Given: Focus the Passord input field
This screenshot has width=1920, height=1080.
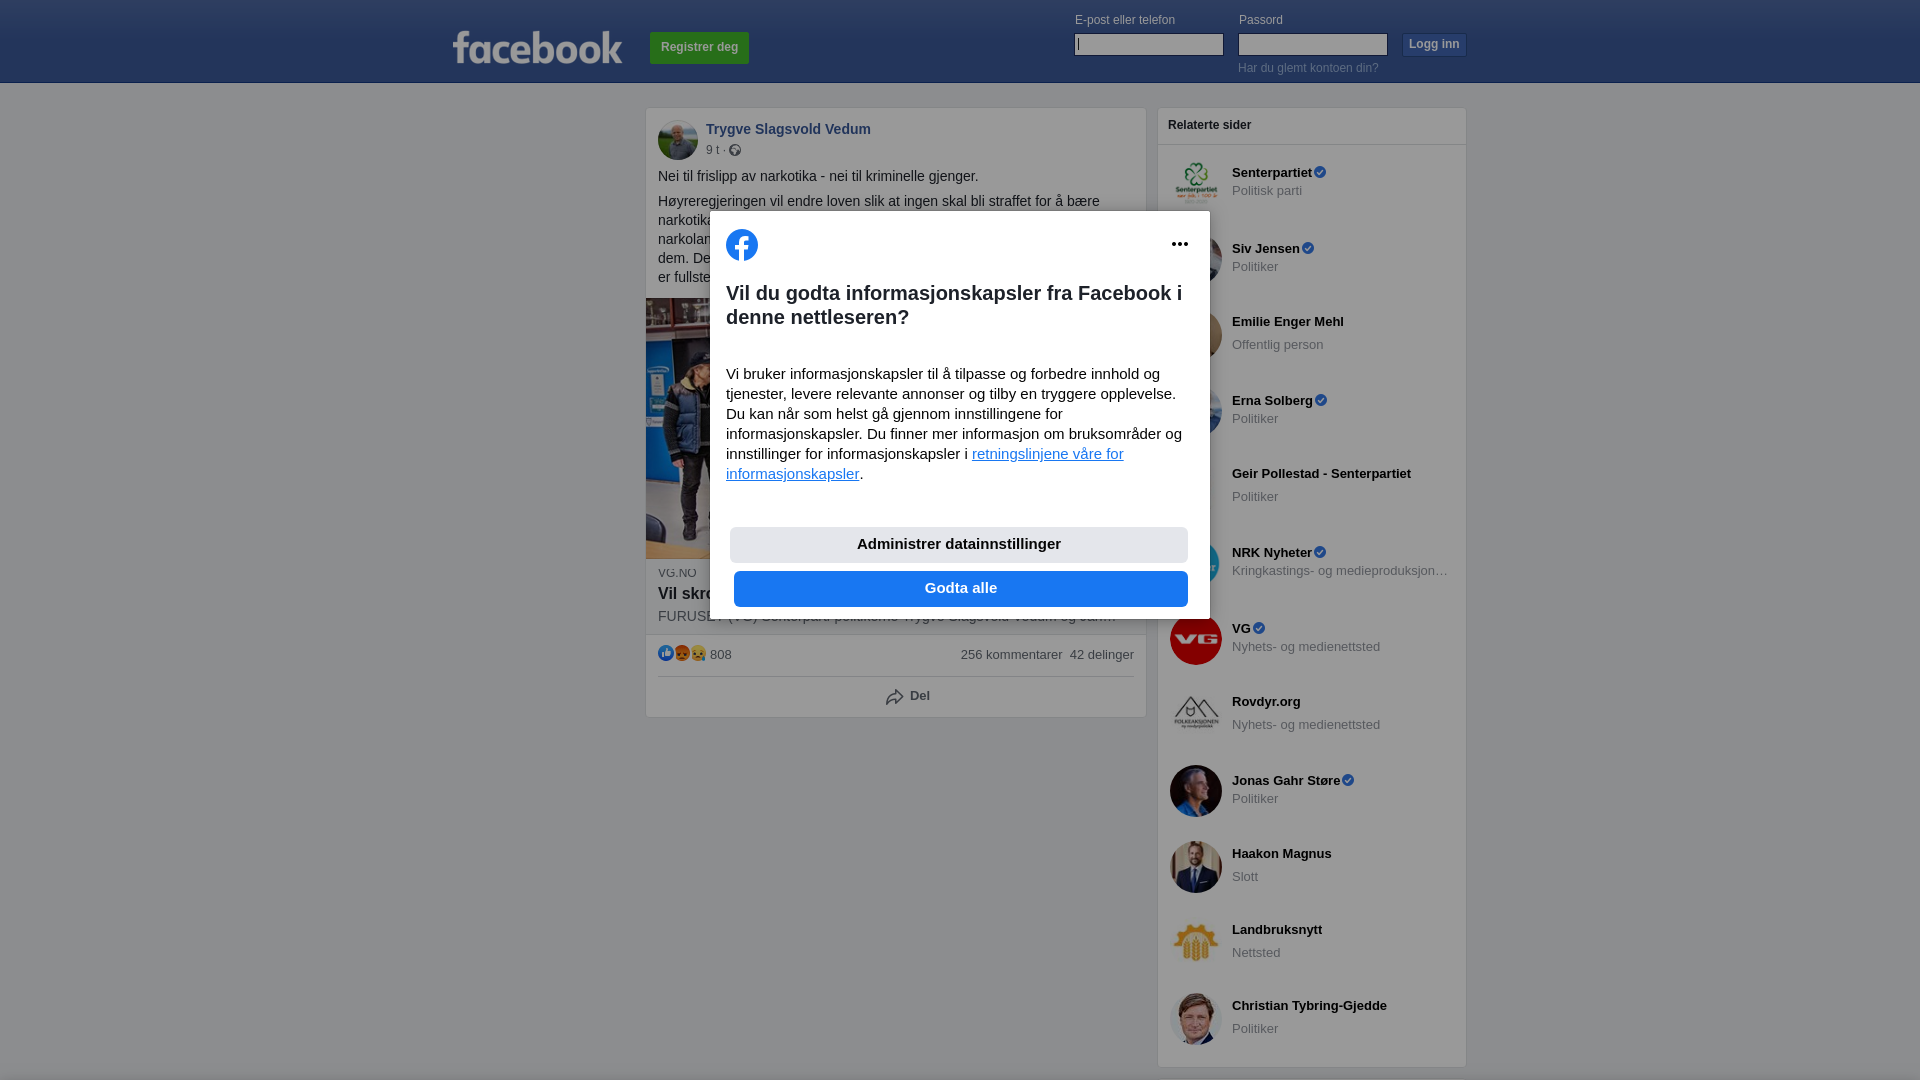Looking at the screenshot, I should tap(1313, 44).
